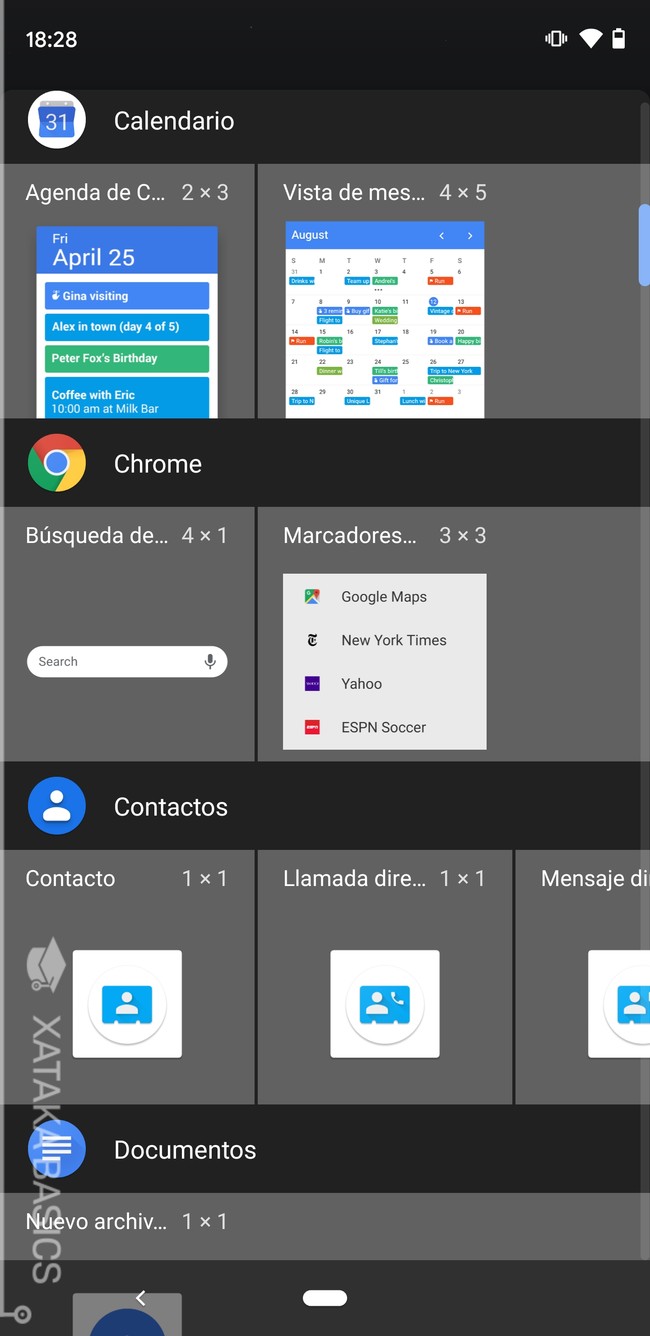
Task: Tap the microphone icon in Search widget
Action: 210,661
